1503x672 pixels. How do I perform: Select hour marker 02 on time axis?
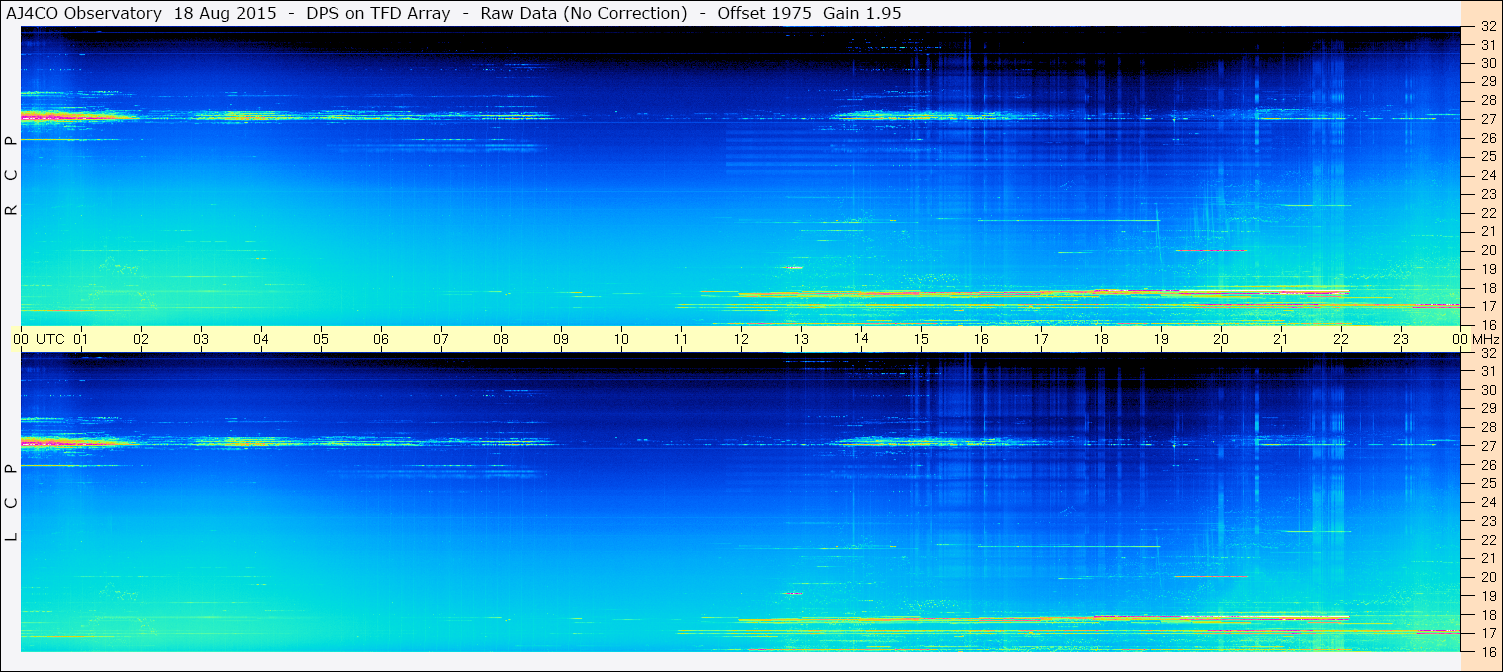pos(141,339)
